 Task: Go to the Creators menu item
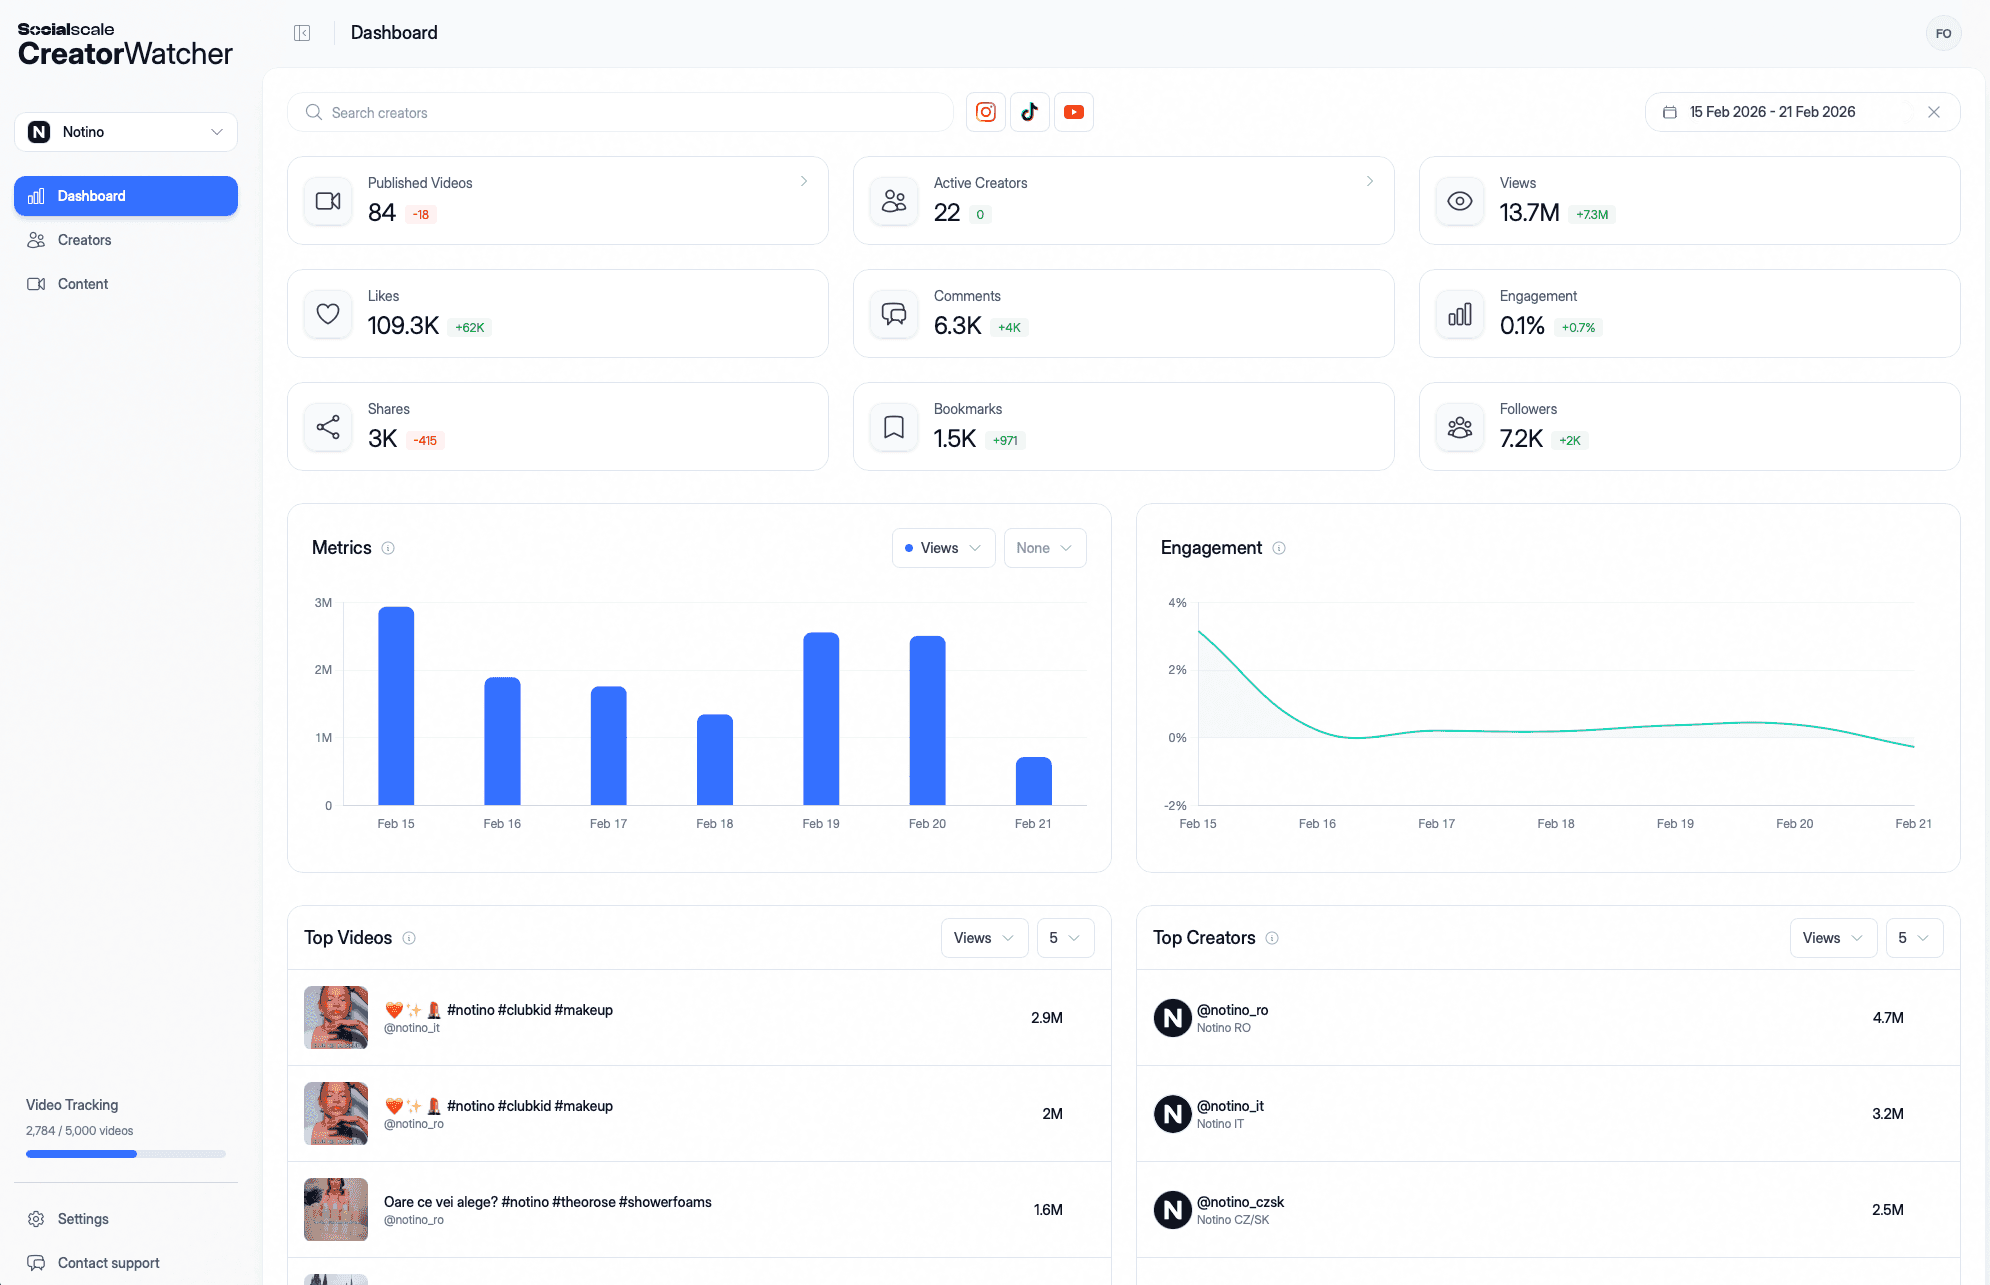tap(84, 240)
